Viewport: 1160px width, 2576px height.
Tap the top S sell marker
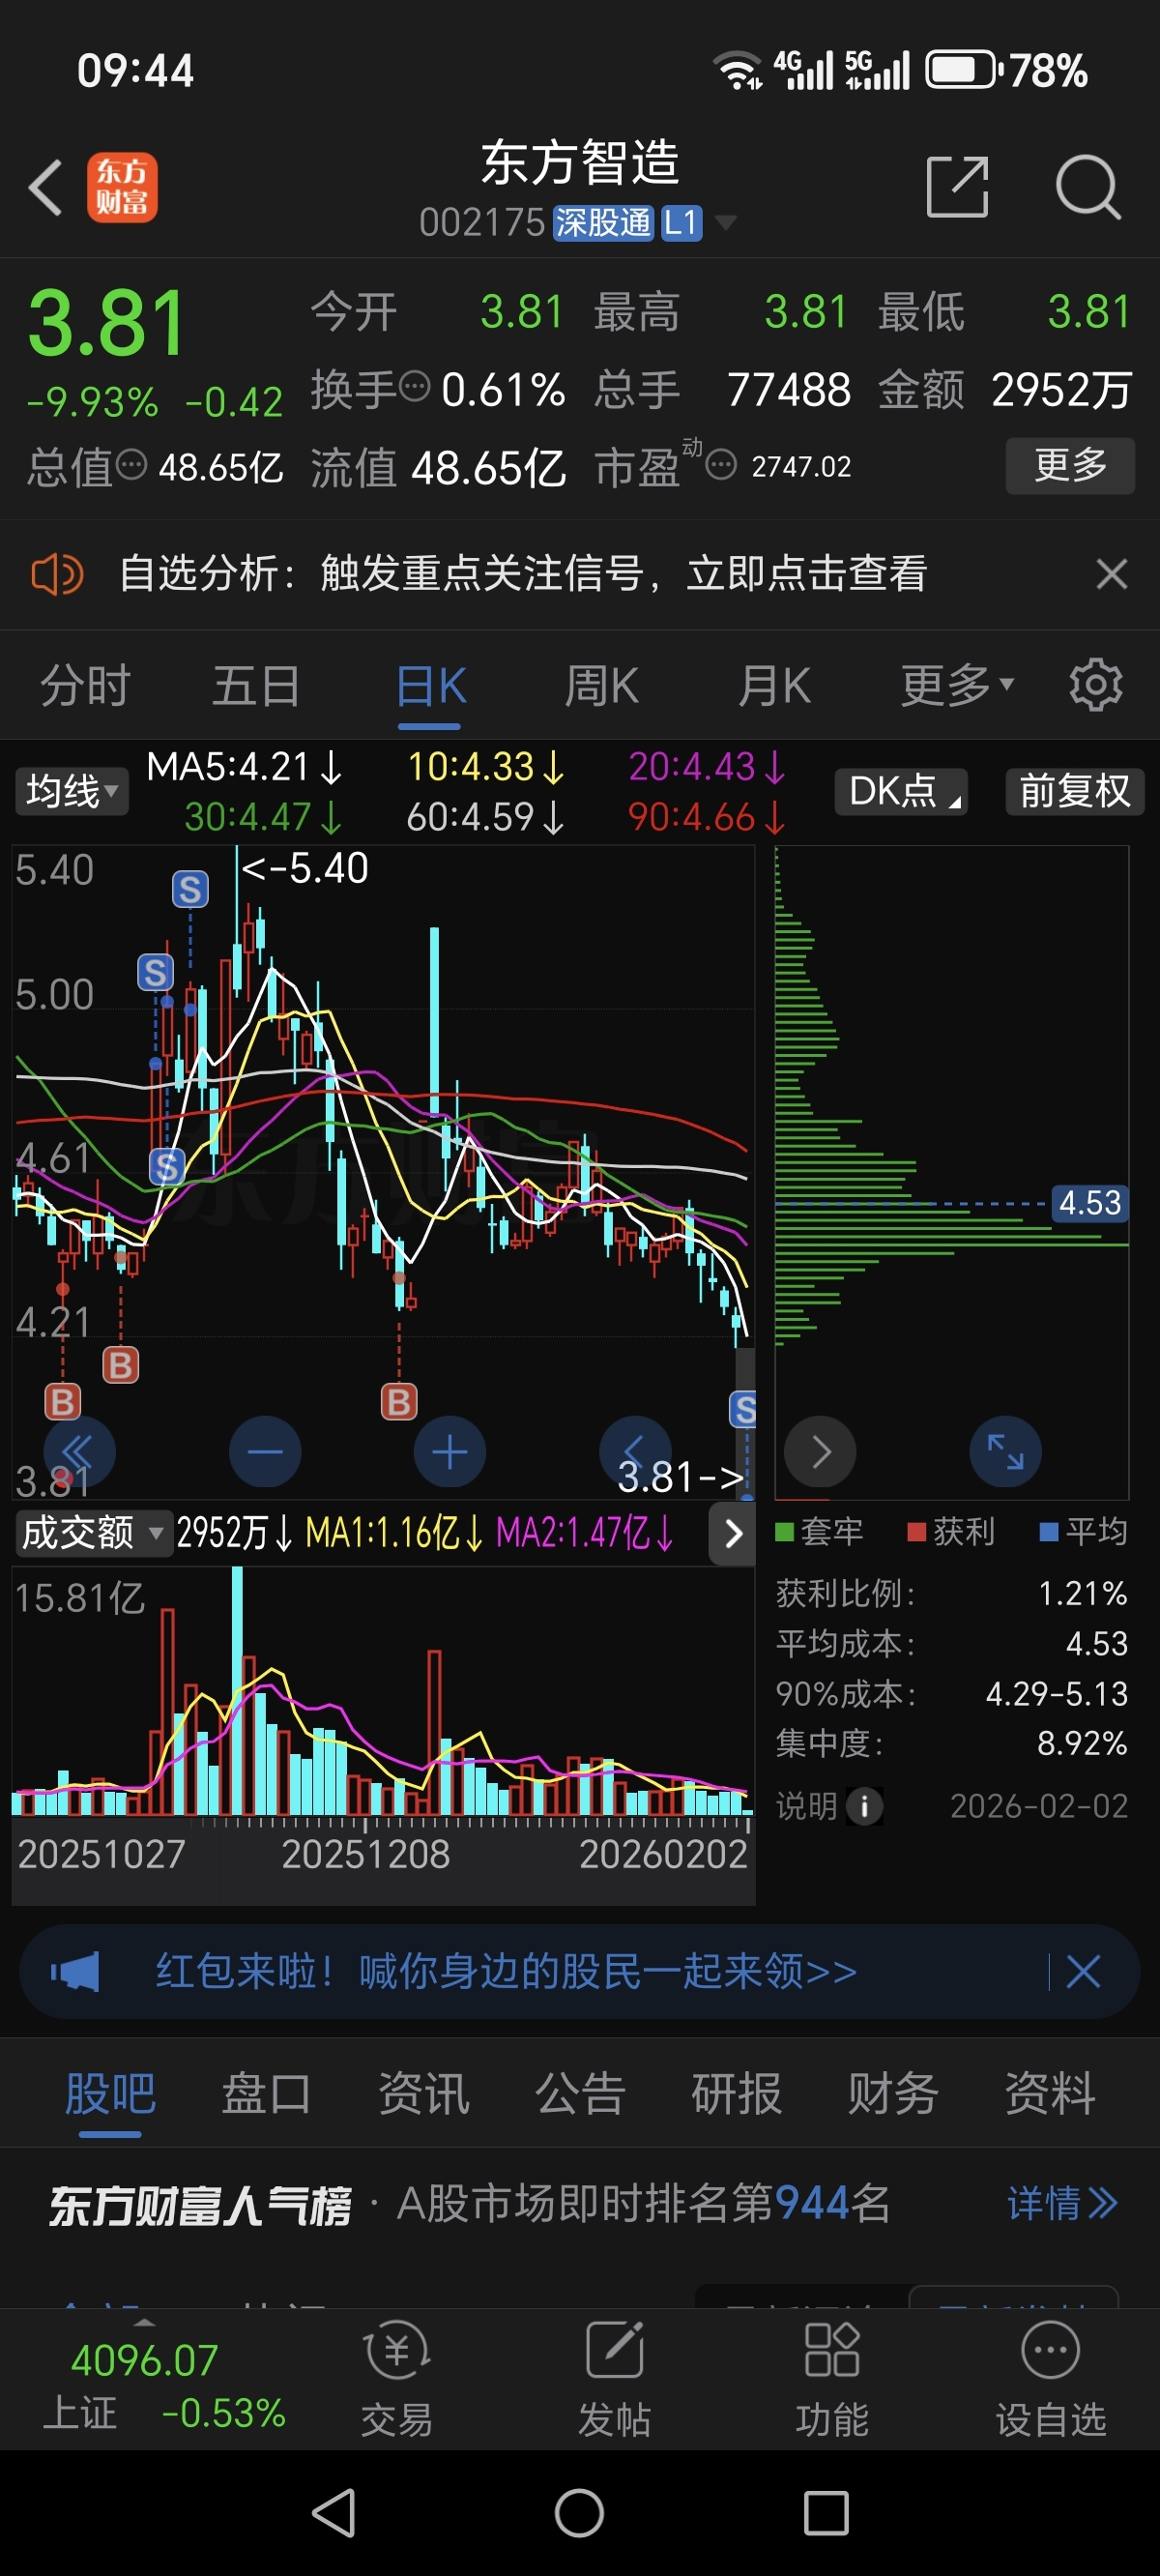[190, 888]
